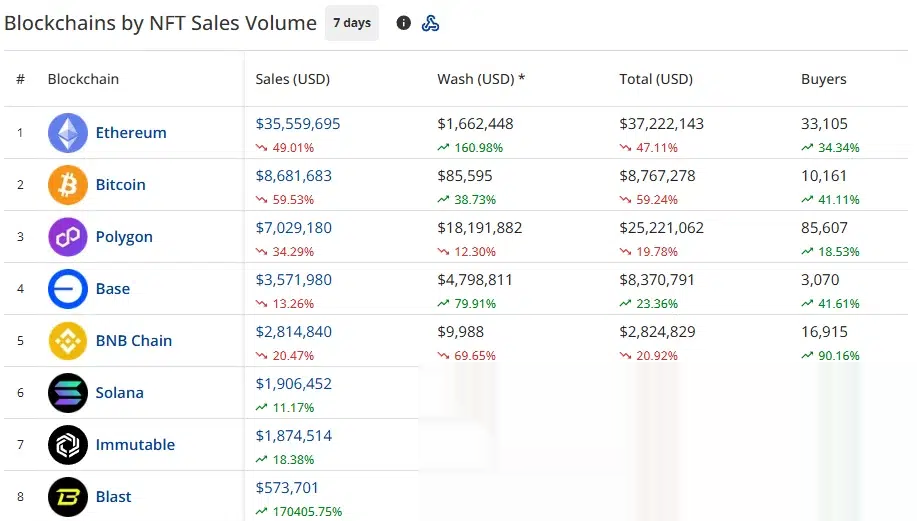Click Blast sales value $573,701
Viewport: 917px width, 521px height.
(287, 488)
